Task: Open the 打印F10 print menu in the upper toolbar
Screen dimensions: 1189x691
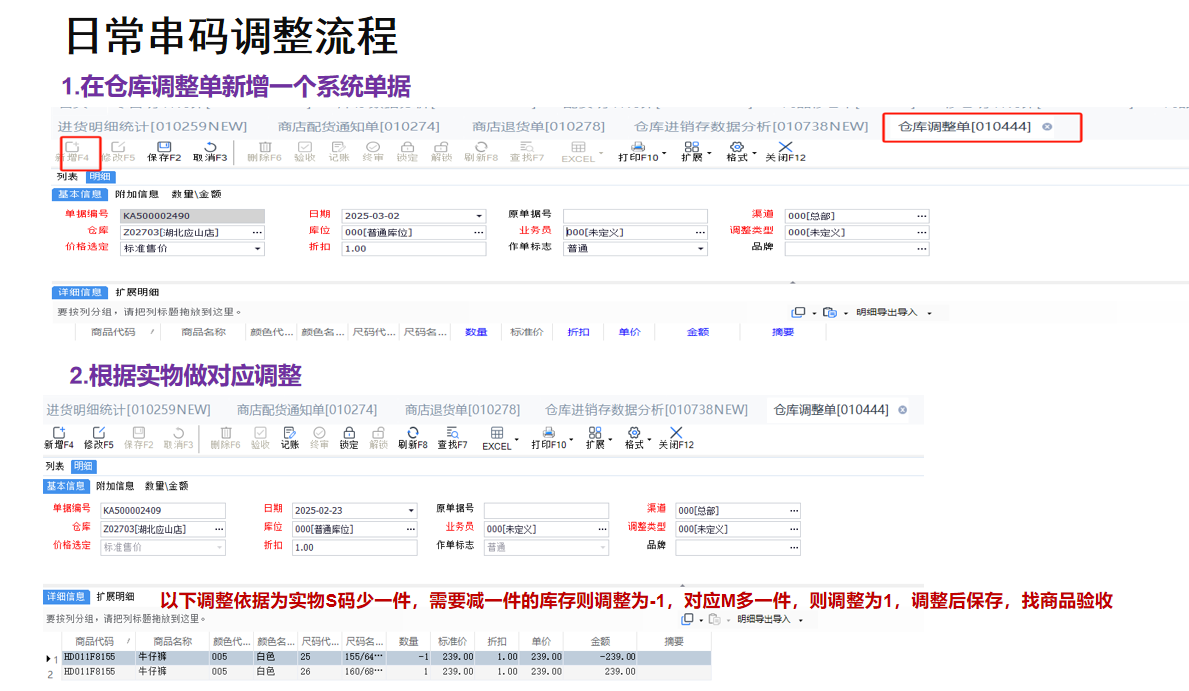Action: [x=638, y=151]
